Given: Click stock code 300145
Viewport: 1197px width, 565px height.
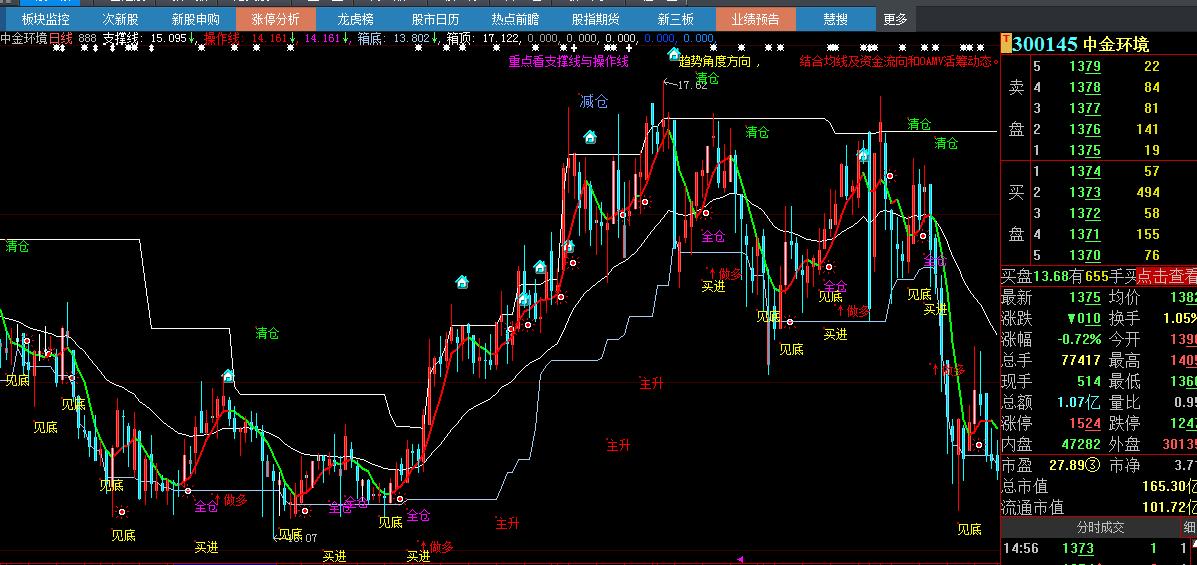Looking at the screenshot, I should click(1045, 44).
